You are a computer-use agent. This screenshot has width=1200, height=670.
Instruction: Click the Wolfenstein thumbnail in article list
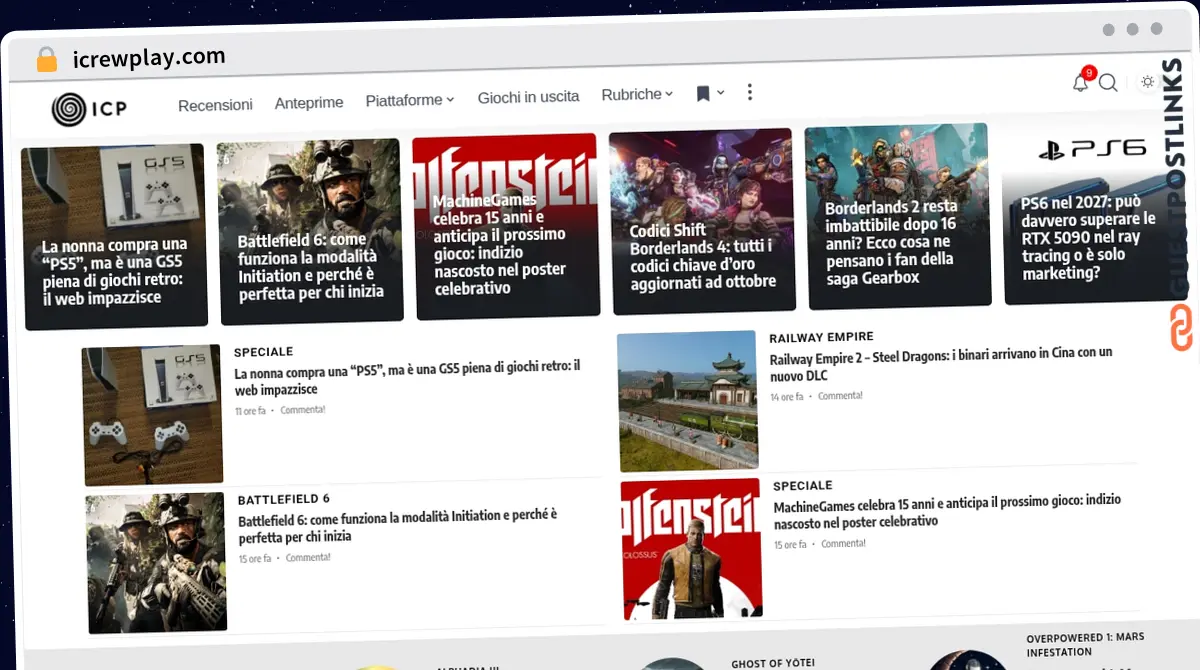tap(690, 549)
